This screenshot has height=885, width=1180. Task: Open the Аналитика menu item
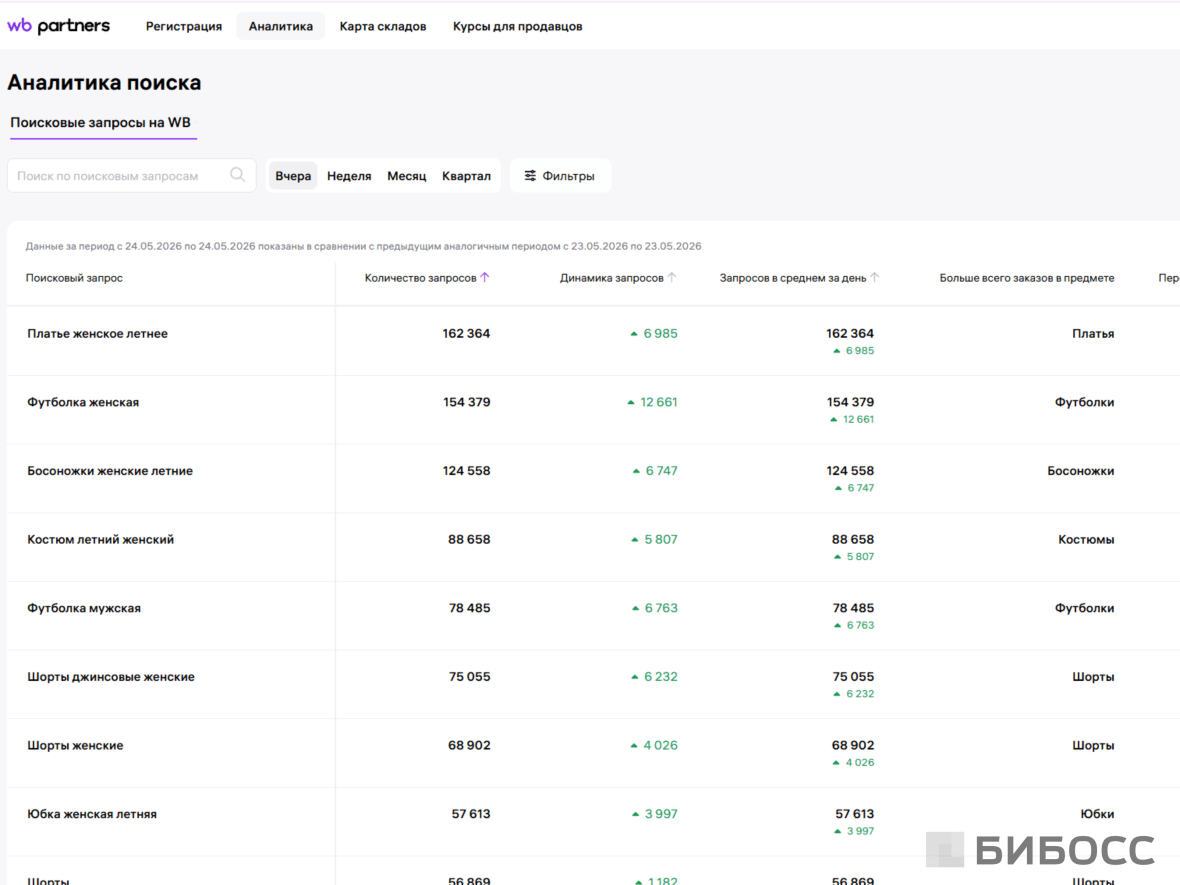[281, 26]
